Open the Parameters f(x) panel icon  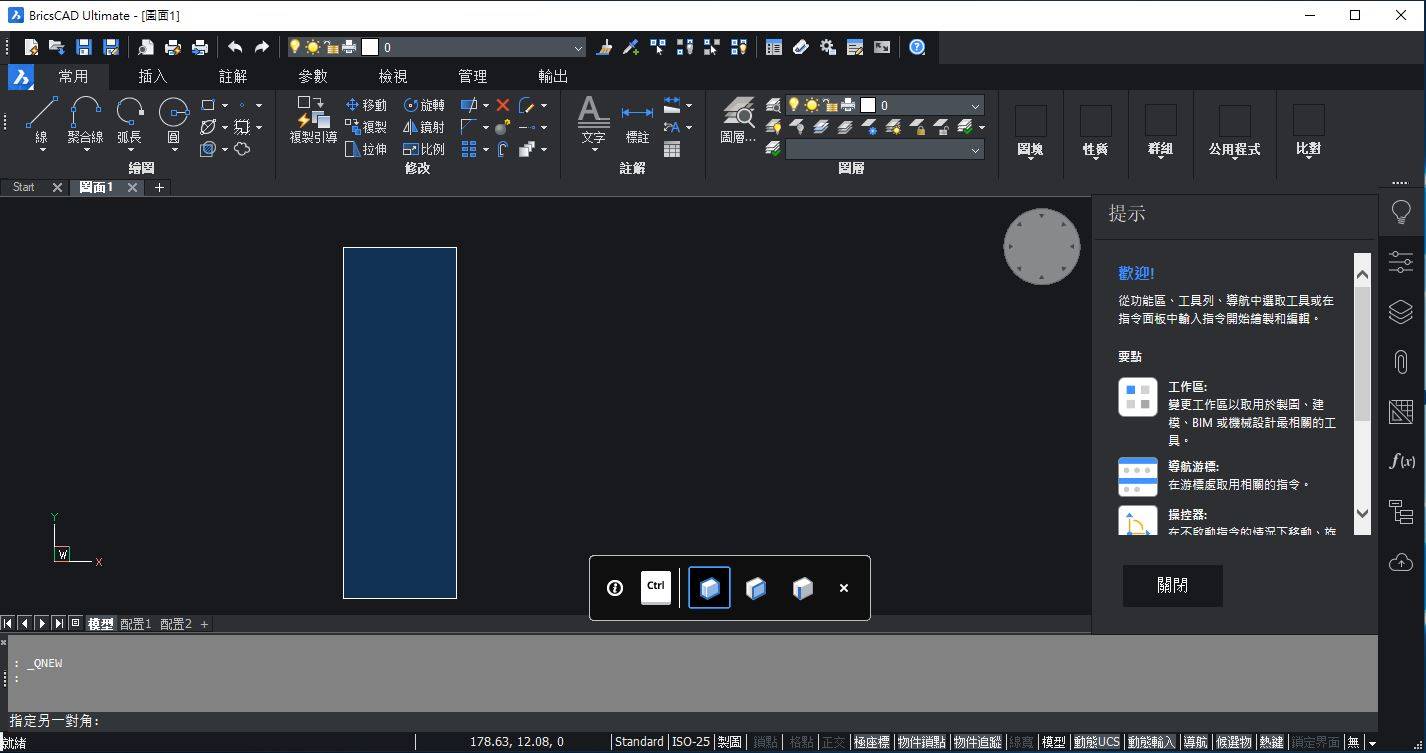1401,461
